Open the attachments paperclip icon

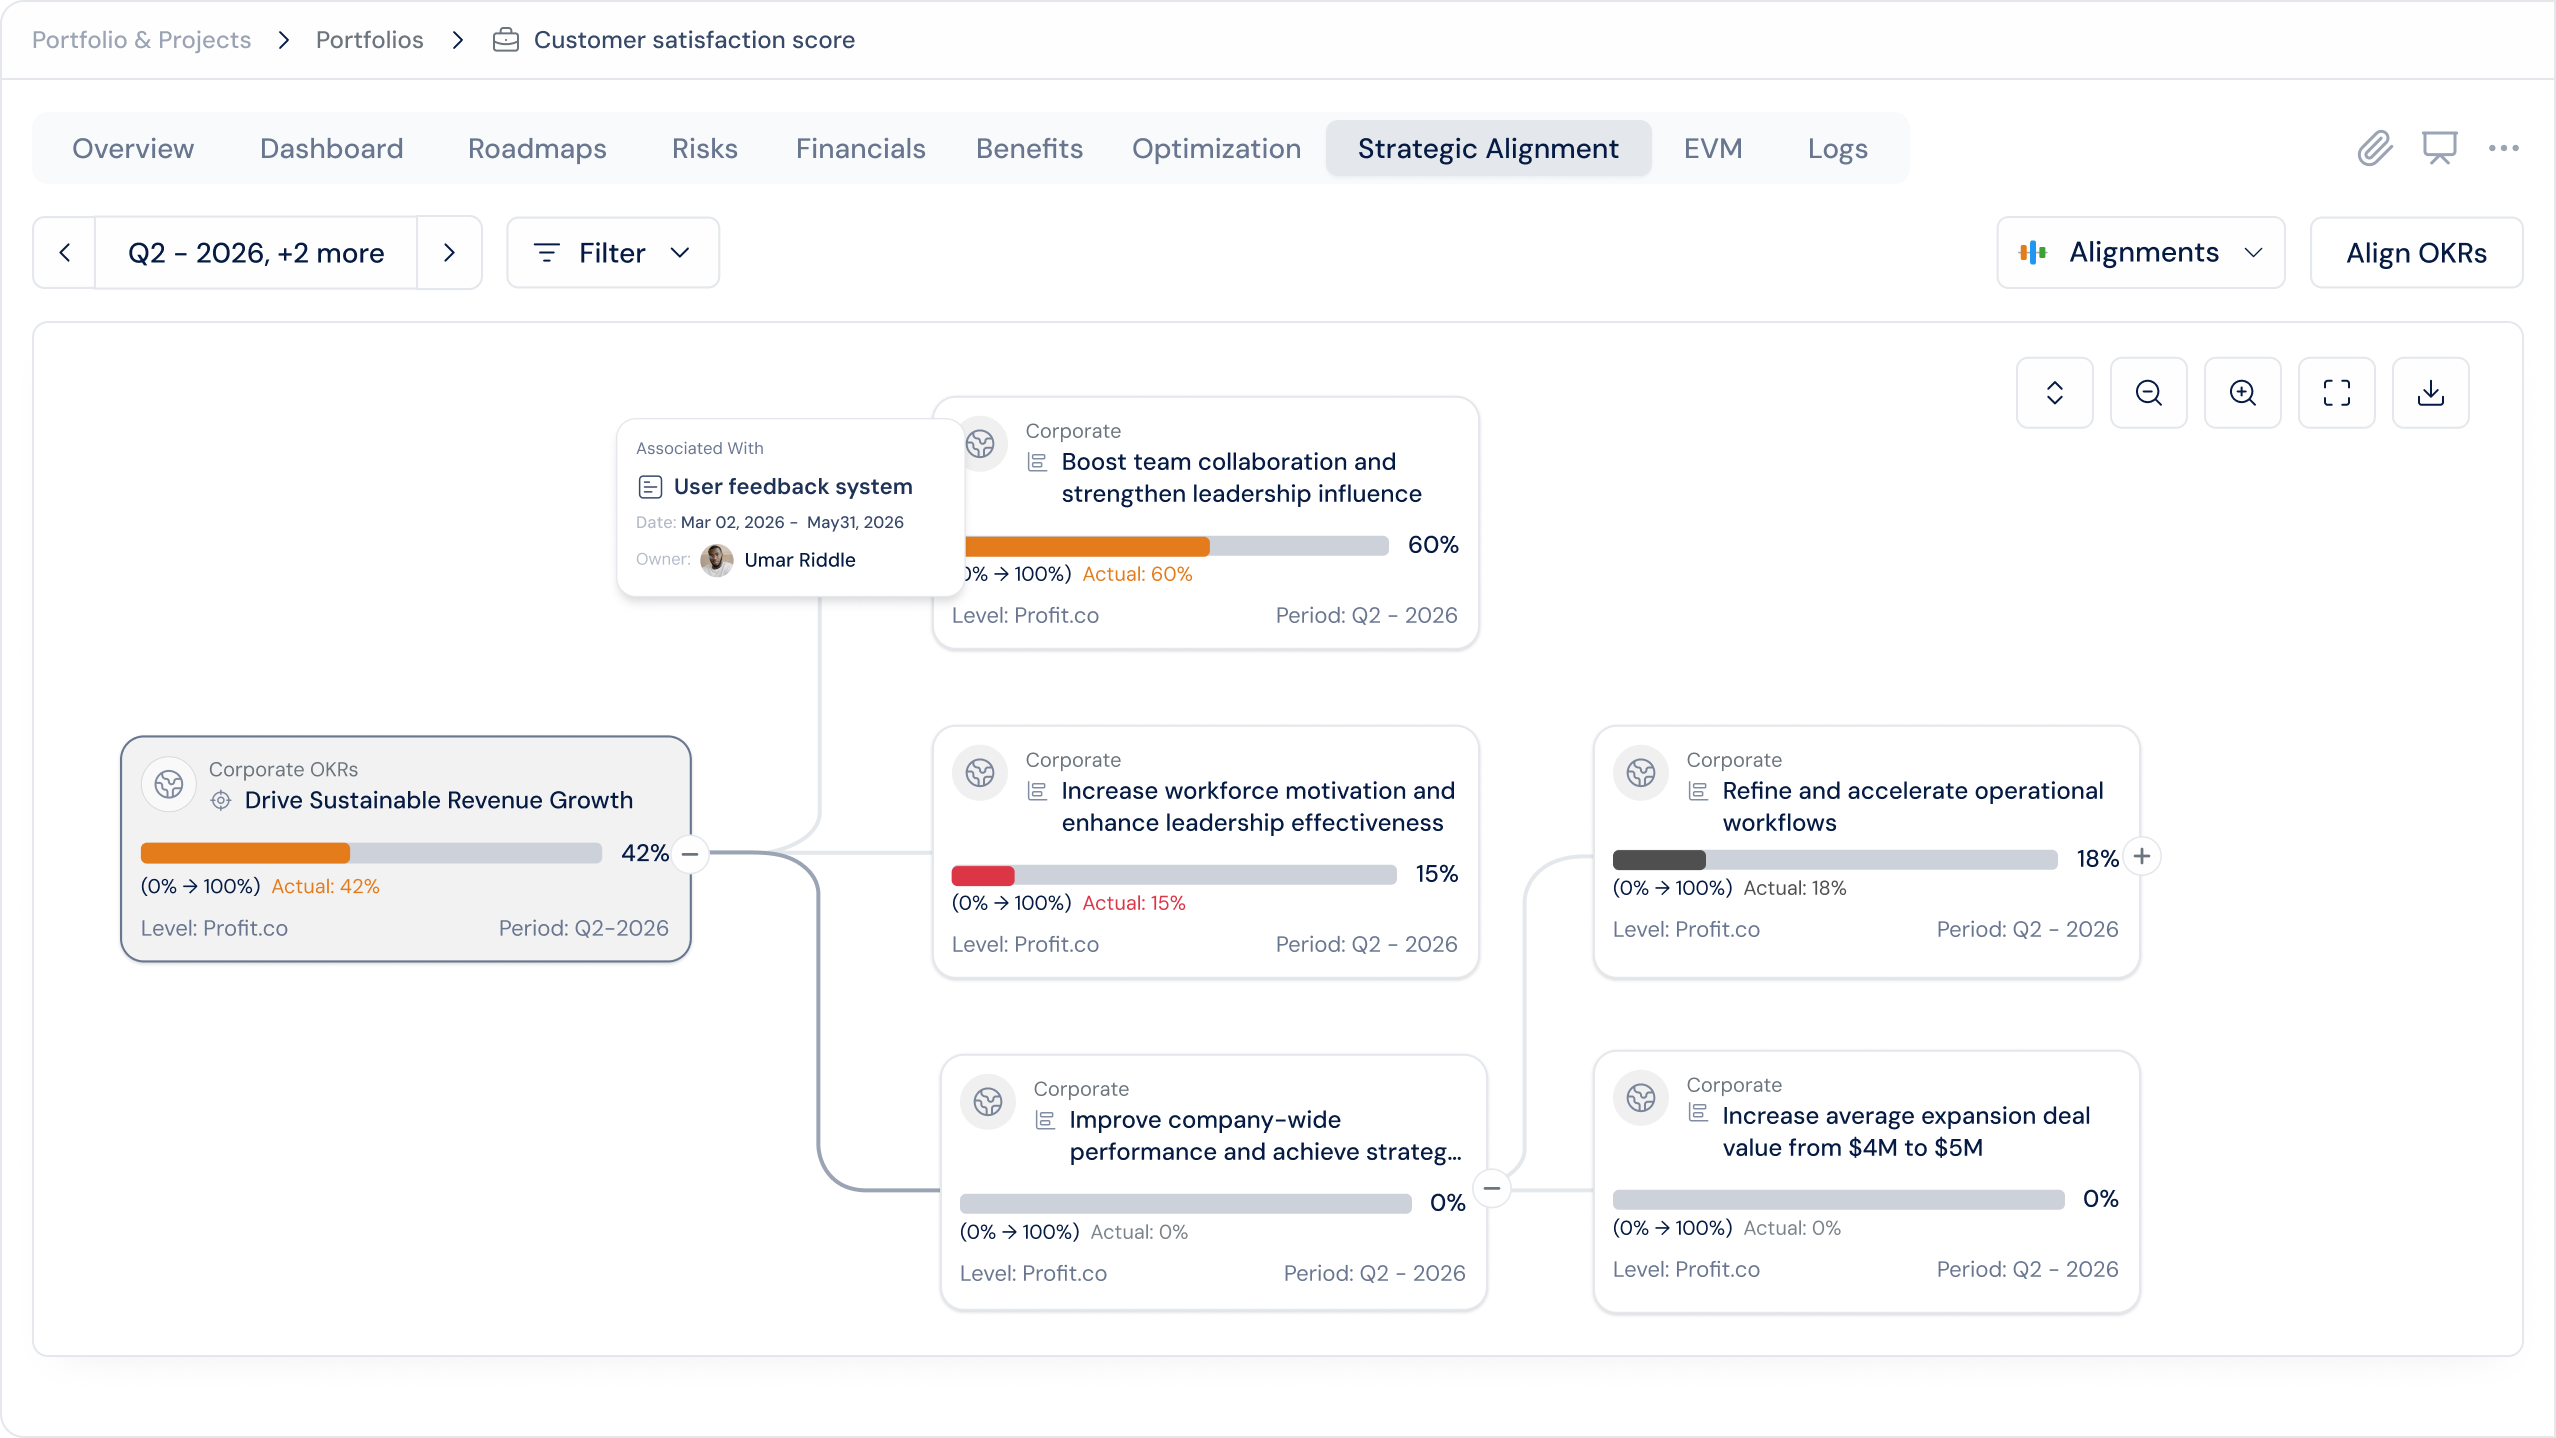[x=2374, y=148]
